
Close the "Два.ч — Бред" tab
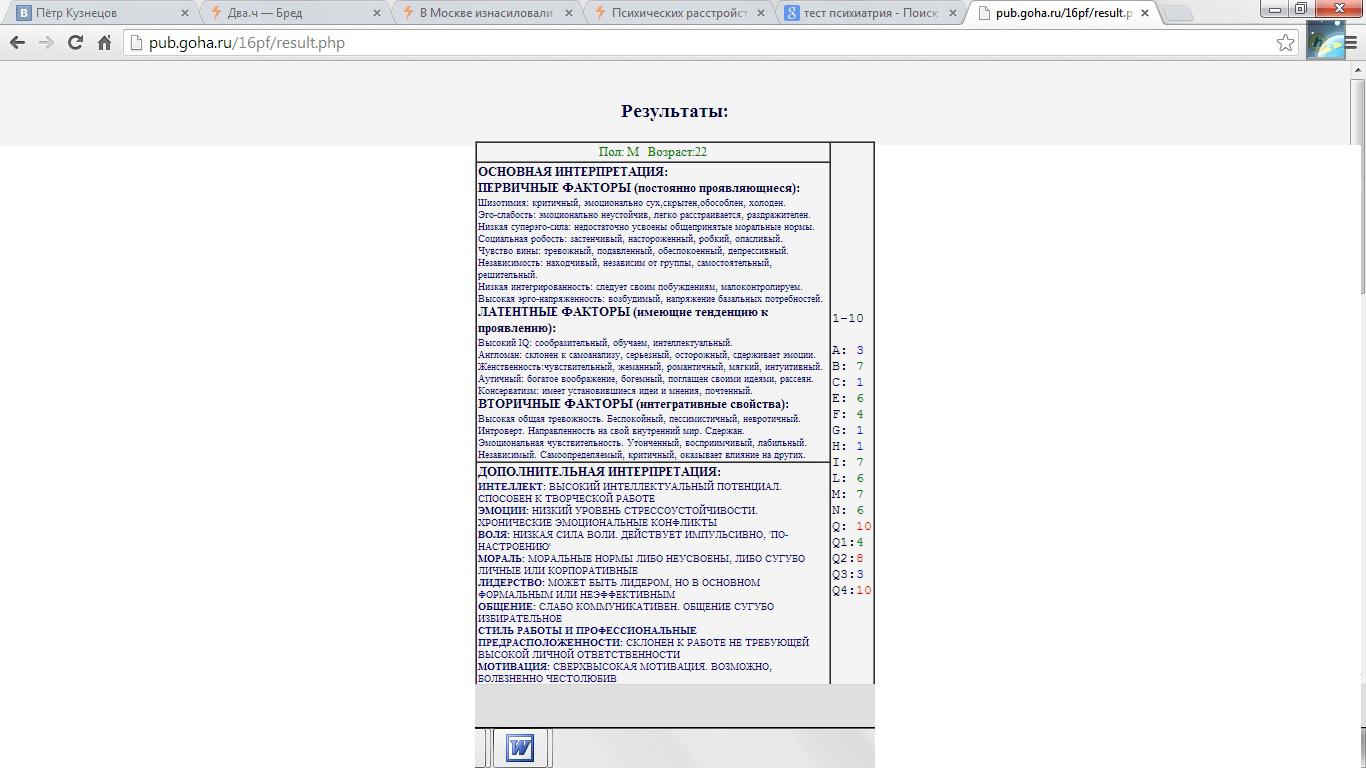pos(377,13)
